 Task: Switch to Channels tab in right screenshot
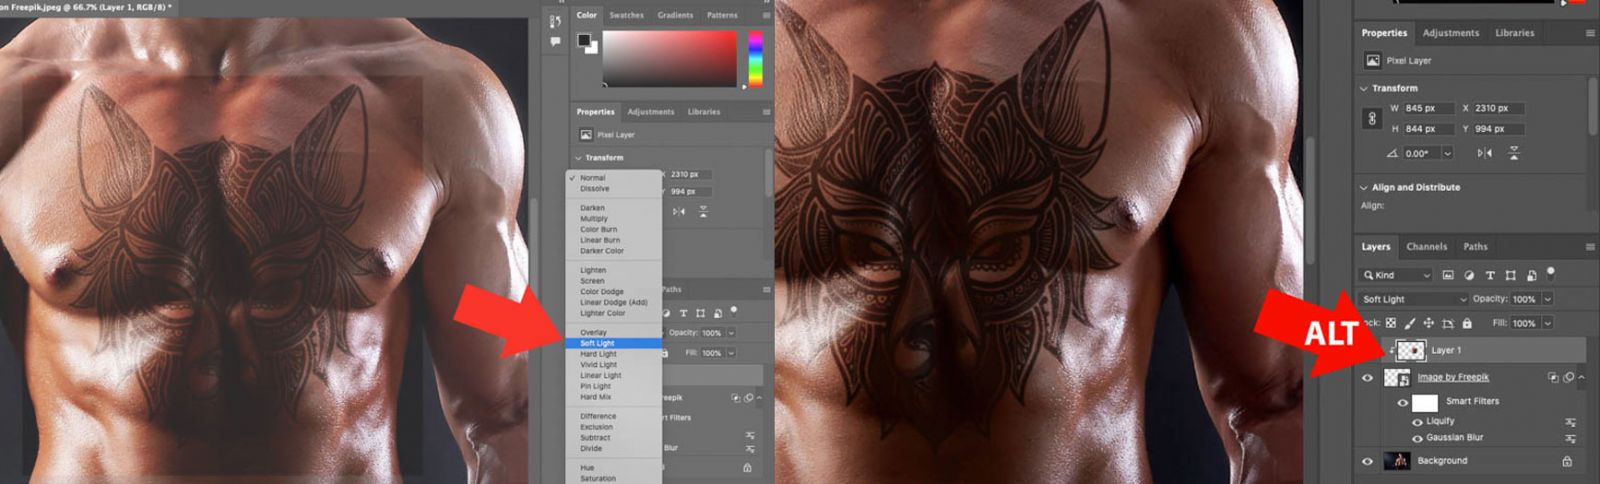click(1426, 247)
